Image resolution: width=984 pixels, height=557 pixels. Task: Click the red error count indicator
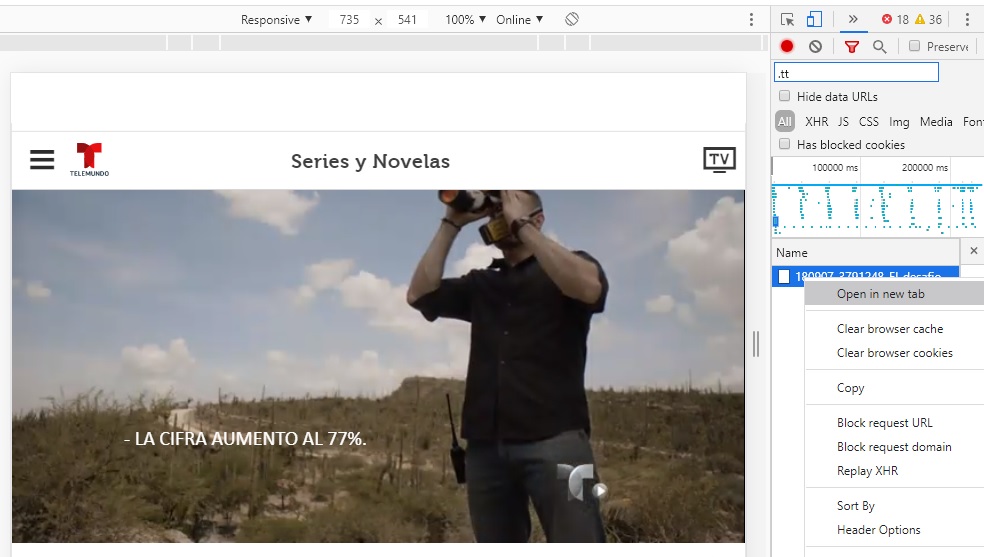click(895, 19)
